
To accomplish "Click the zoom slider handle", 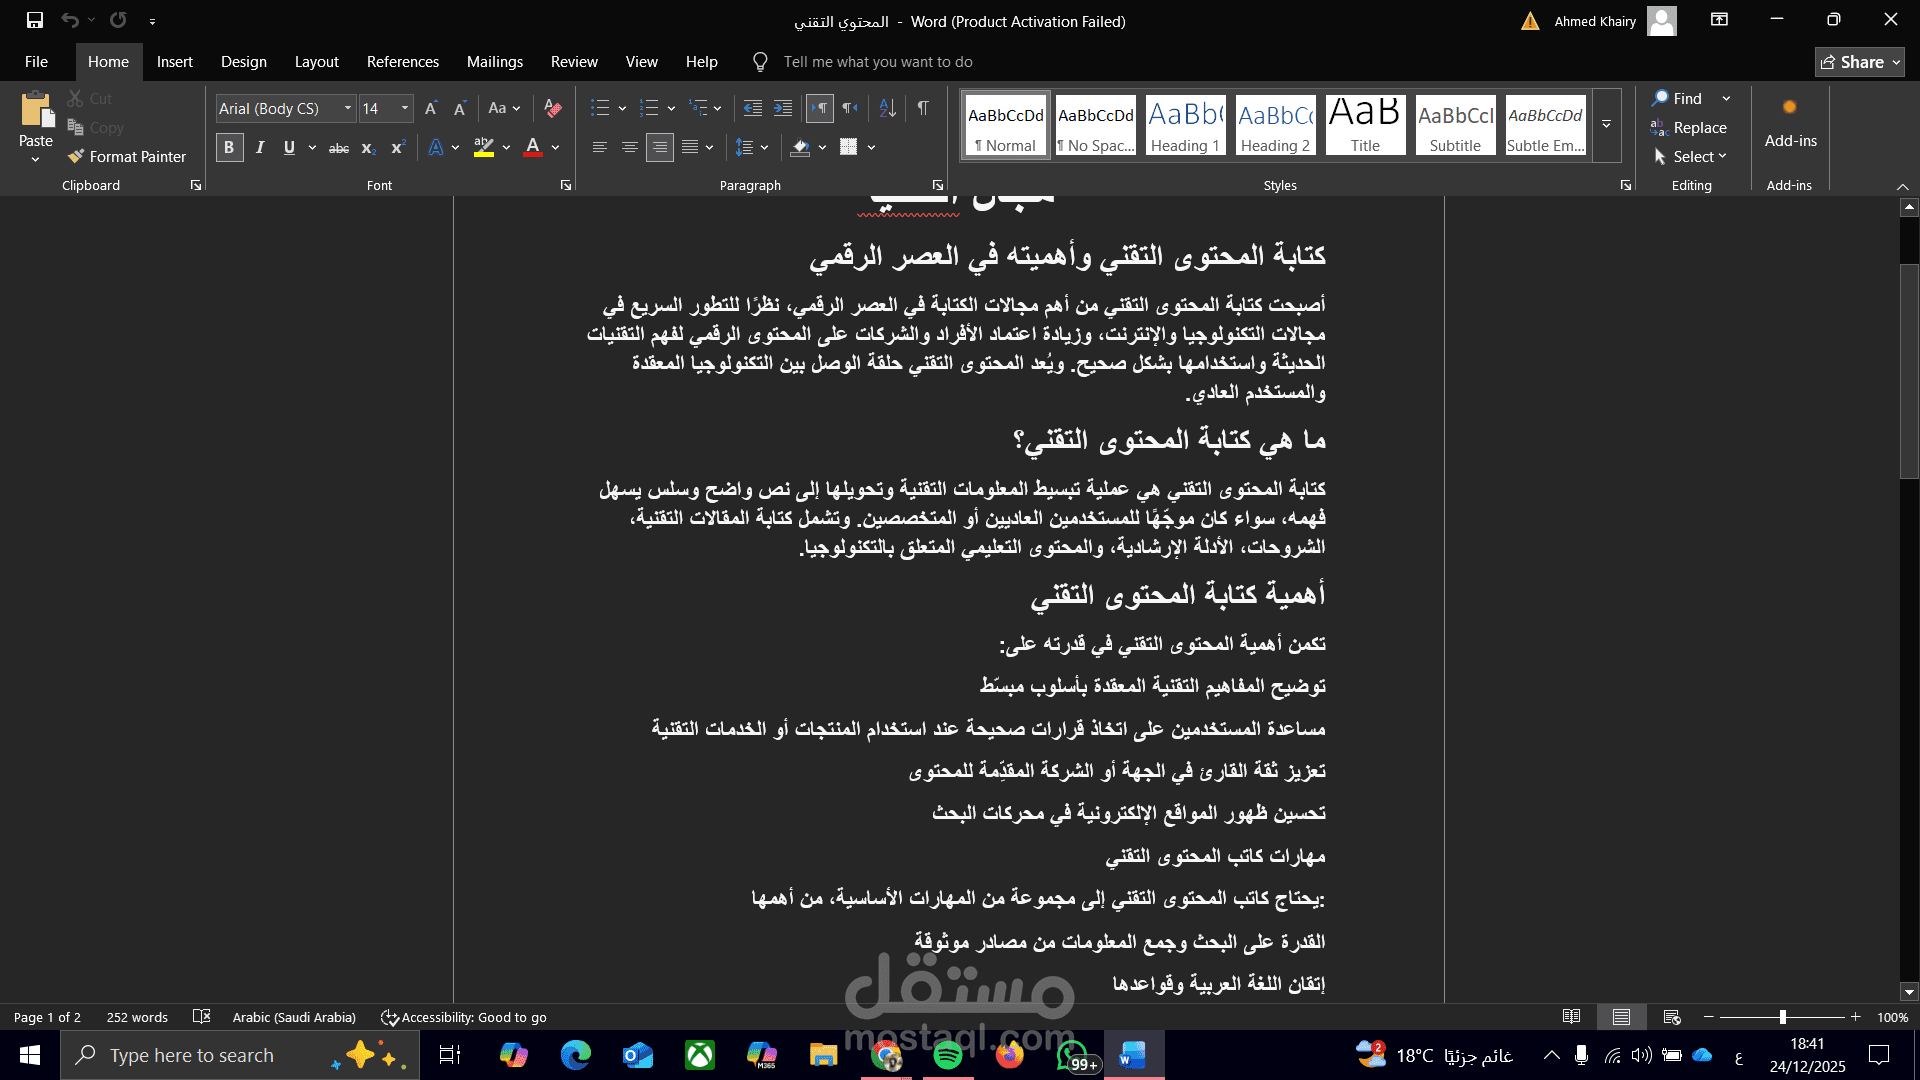I will 1782,1017.
